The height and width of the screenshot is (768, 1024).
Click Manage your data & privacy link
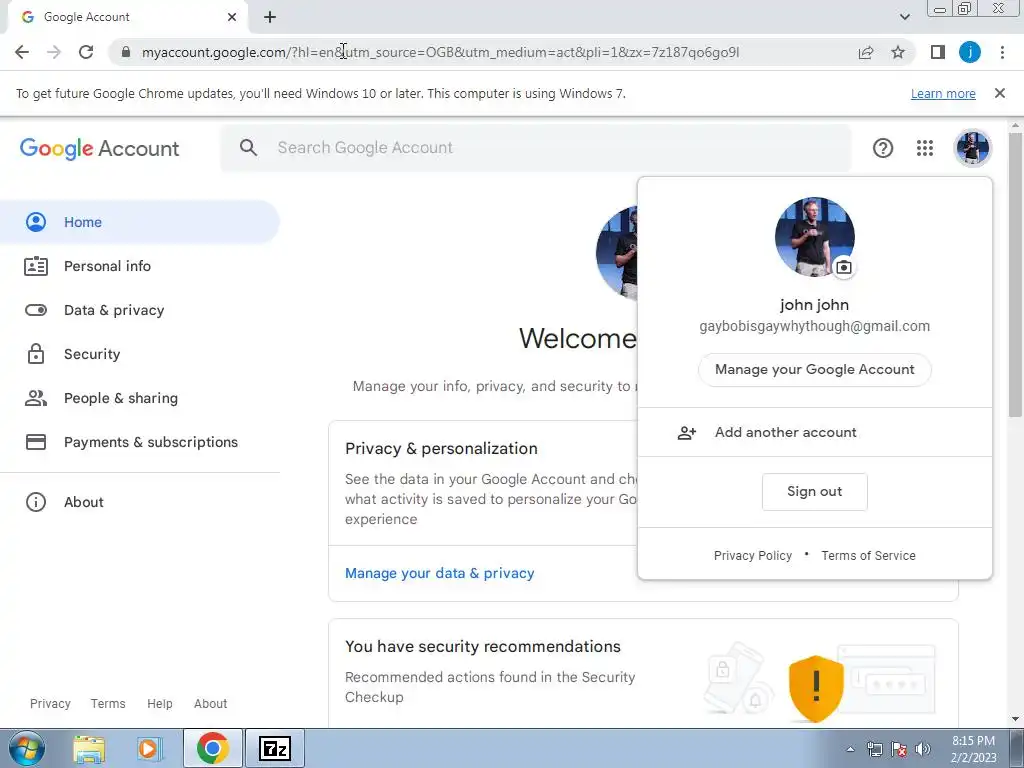click(440, 573)
